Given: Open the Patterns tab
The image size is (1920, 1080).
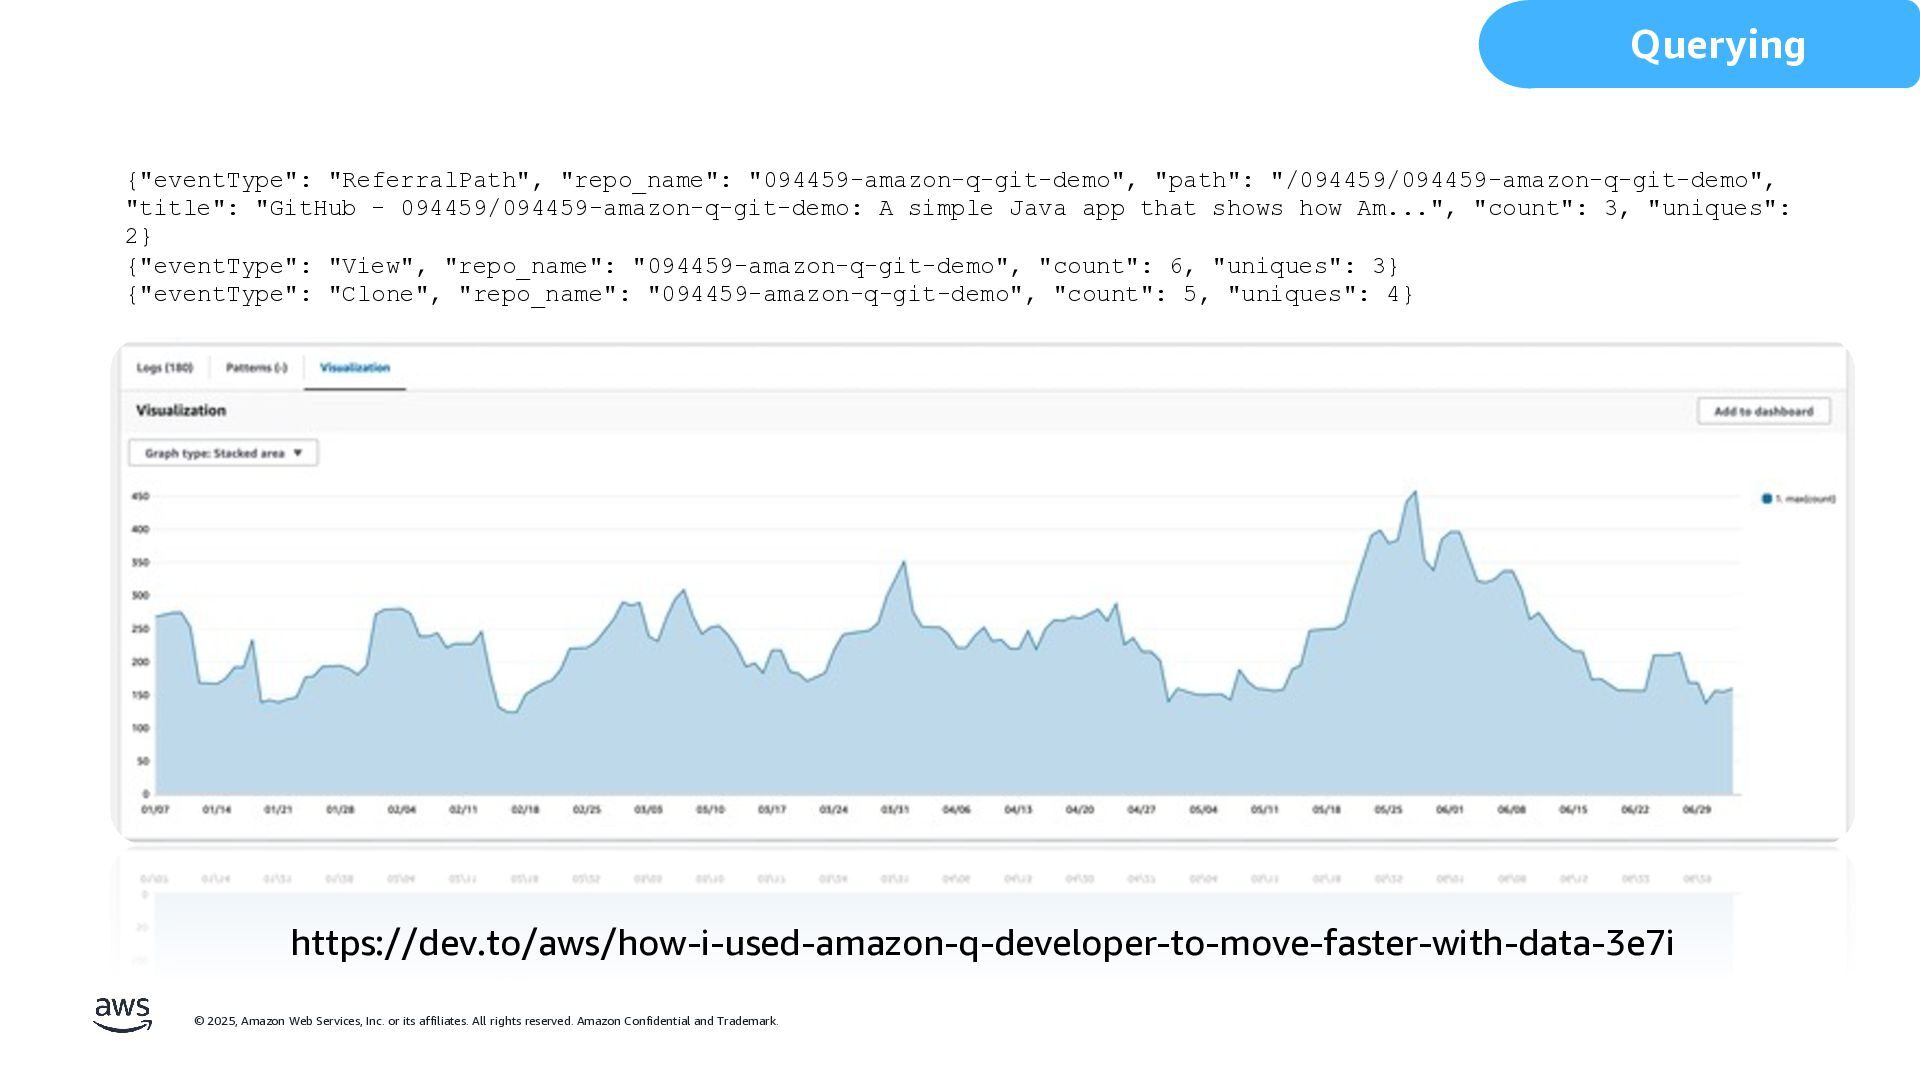Looking at the screenshot, I should [256, 368].
